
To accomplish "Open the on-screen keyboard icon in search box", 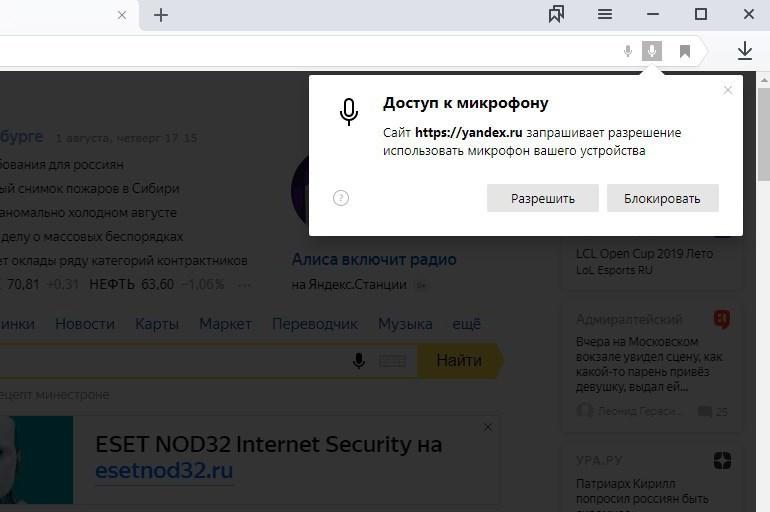I will tap(392, 361).
